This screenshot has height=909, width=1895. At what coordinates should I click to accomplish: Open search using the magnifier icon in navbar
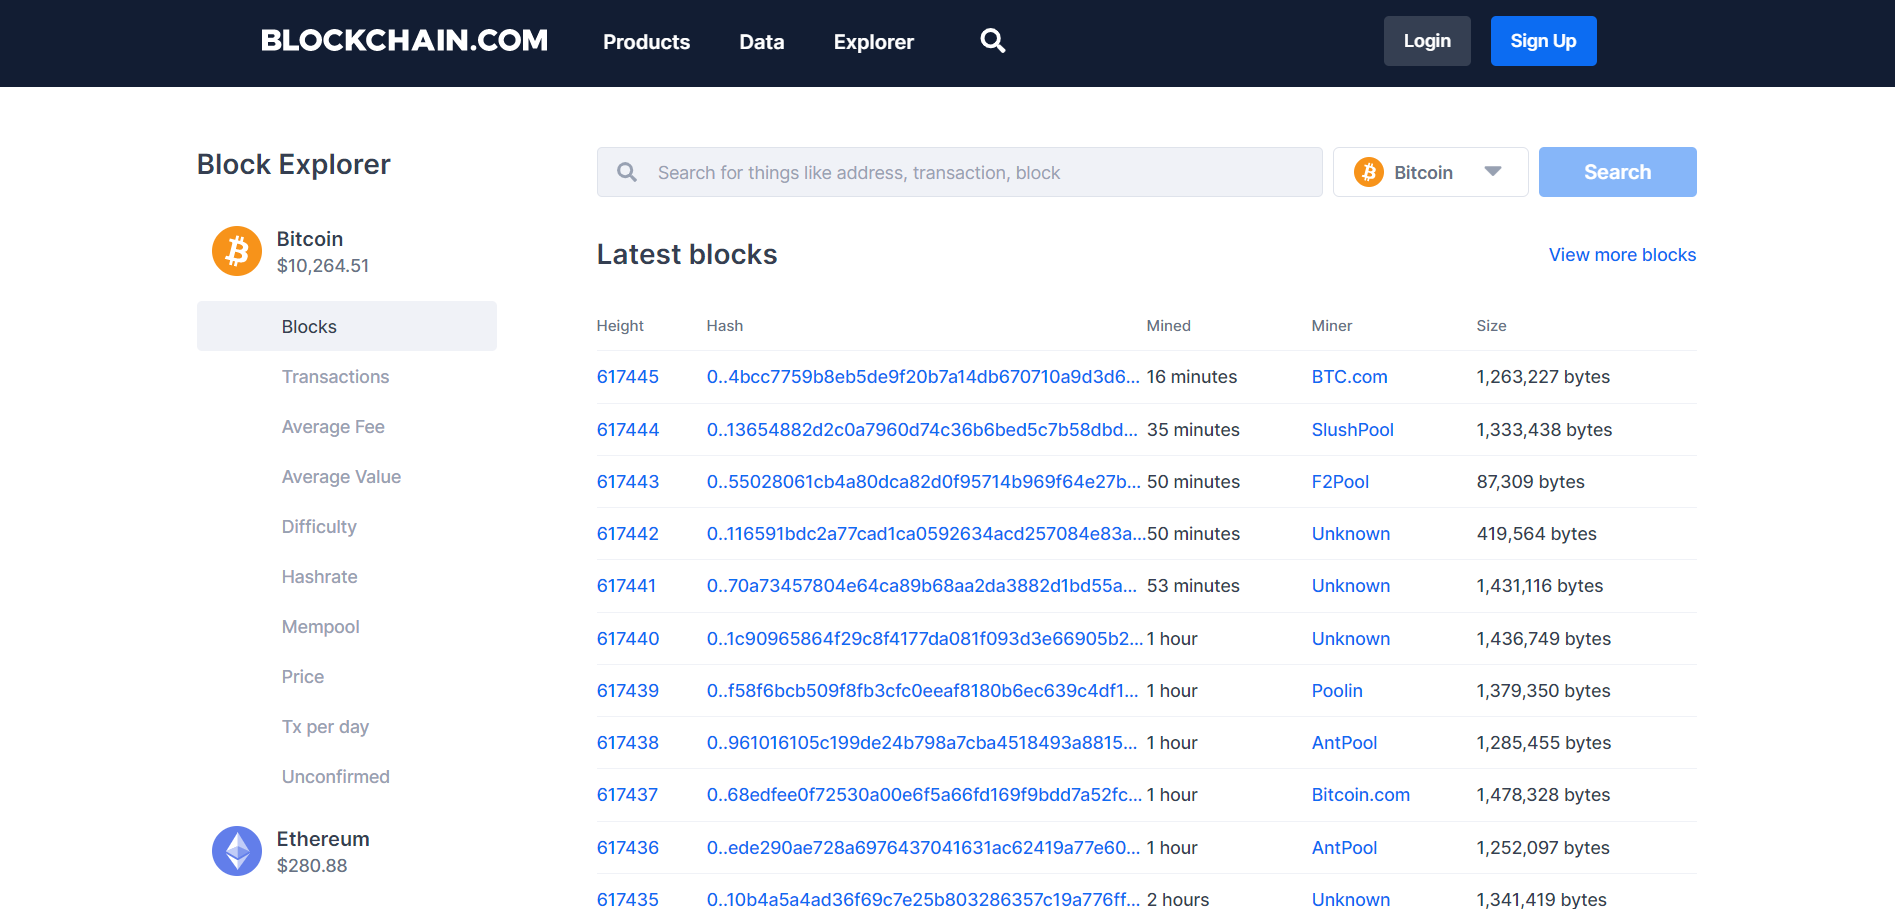pos(992,40)
